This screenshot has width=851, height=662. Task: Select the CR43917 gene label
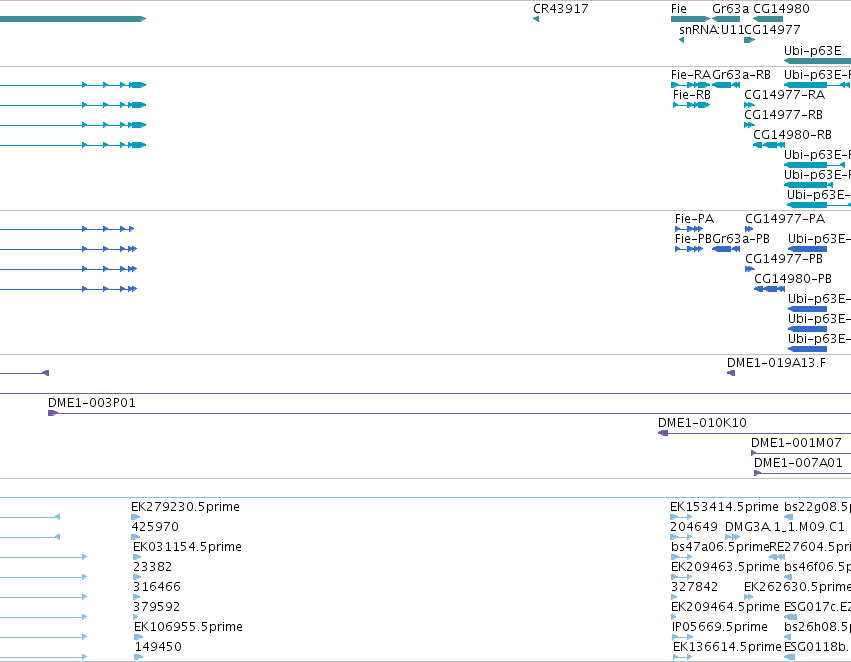pos(561,9)
